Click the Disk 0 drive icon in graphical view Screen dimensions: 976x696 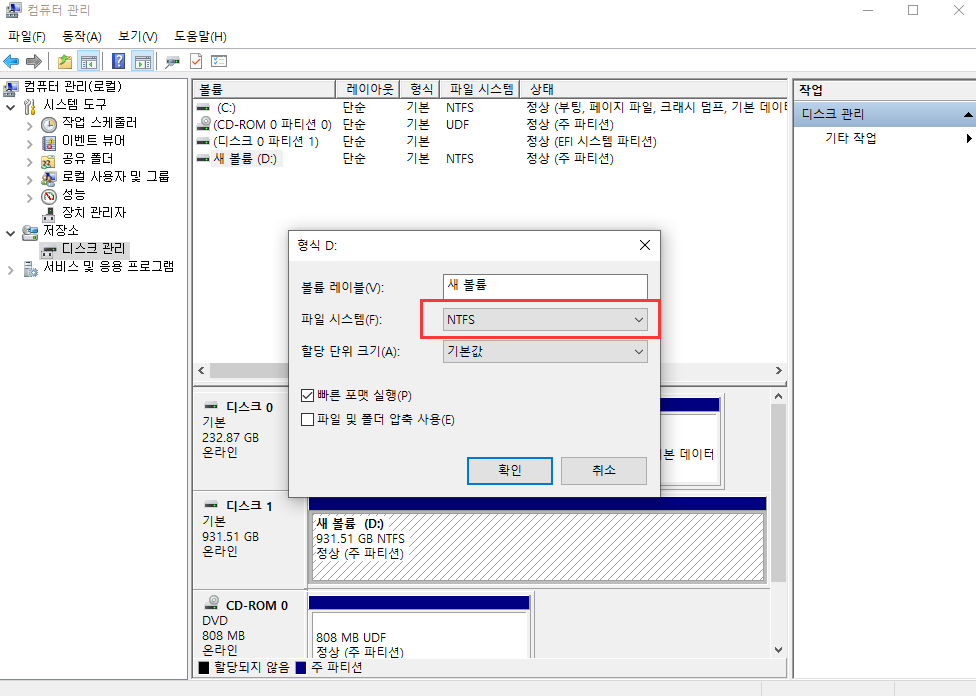pyautogui.click(x=211, y=405)
